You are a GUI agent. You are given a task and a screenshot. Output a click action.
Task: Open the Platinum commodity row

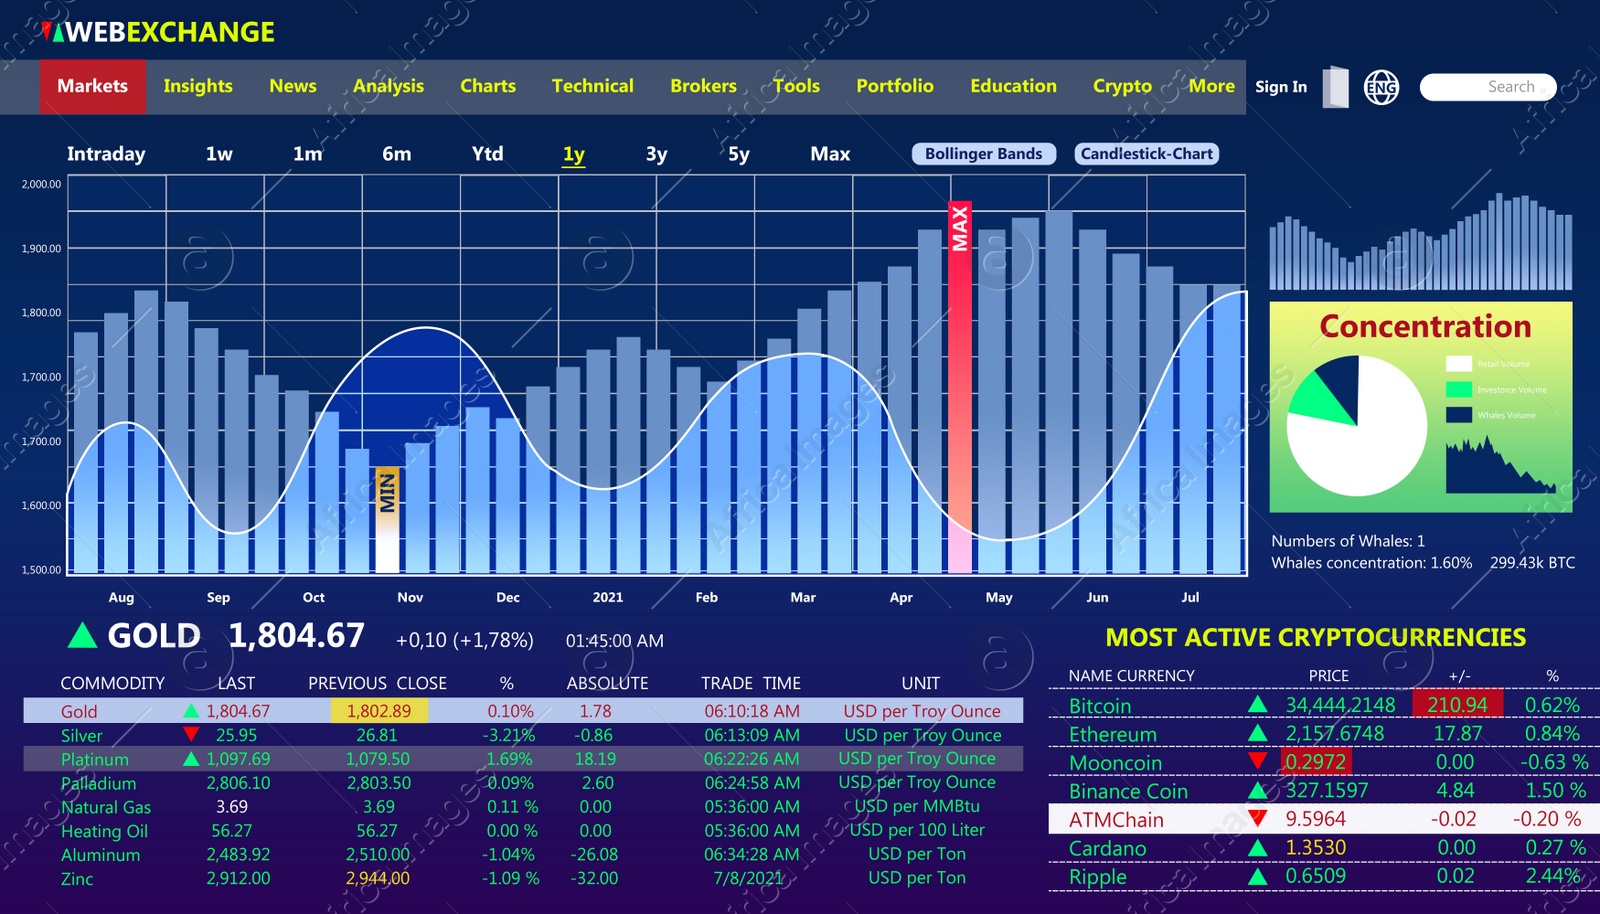[x=523, y=759]
